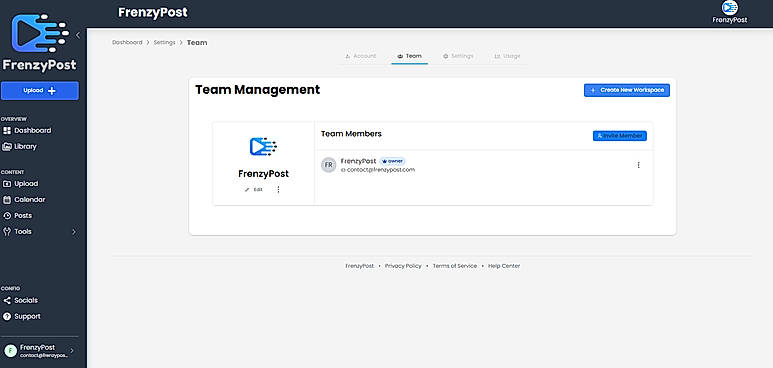Image resolution: width=773 pixels, height=368 pixels.
Task: Click the Library icon in sidebar
Action: click(6, 147)
